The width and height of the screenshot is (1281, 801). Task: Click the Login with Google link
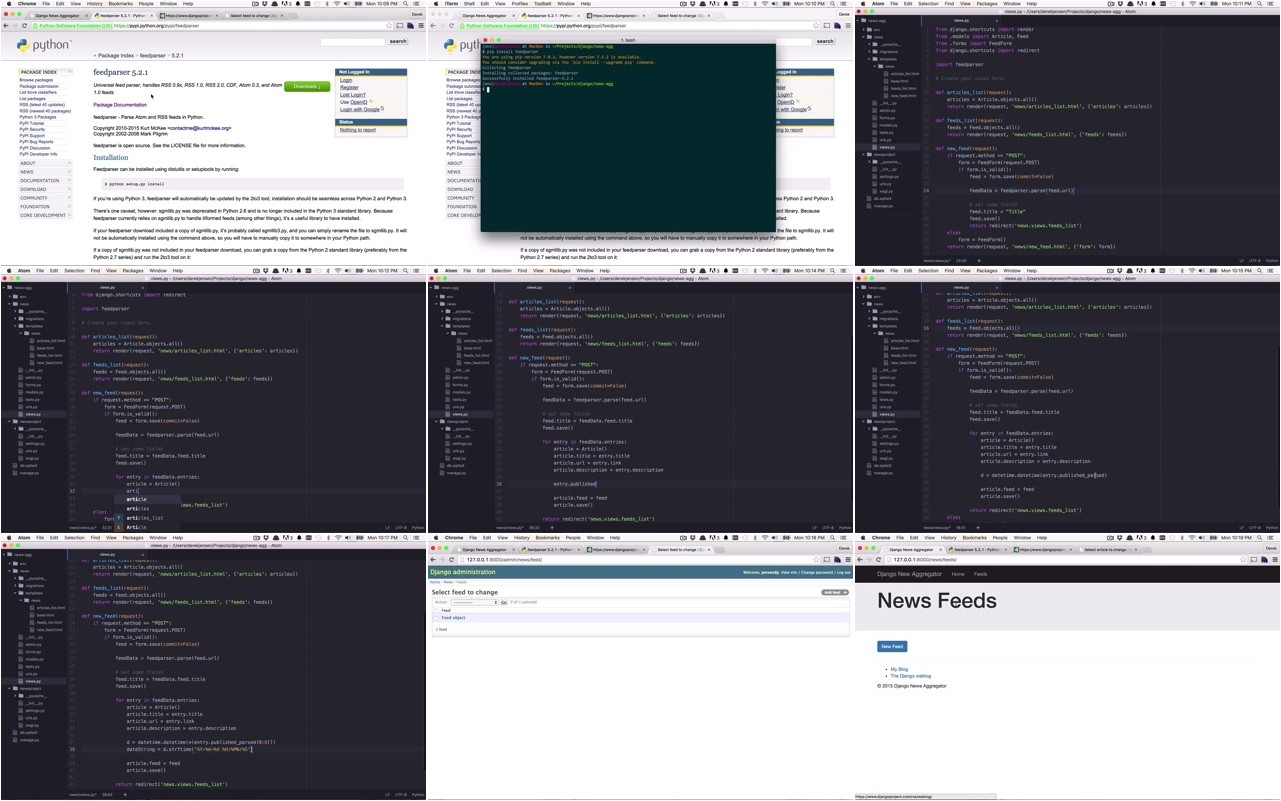pos(360,109)
